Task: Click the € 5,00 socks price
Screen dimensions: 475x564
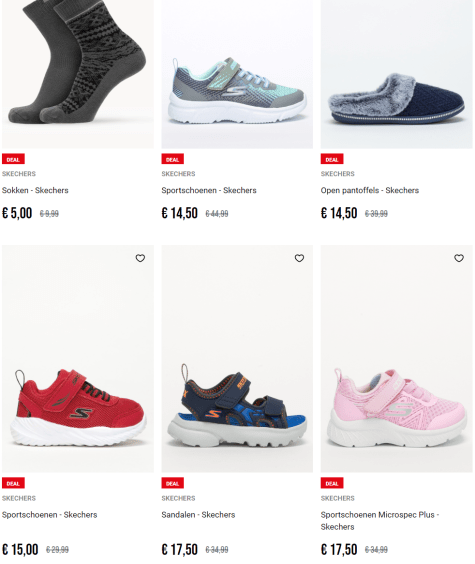Action: 17,213
